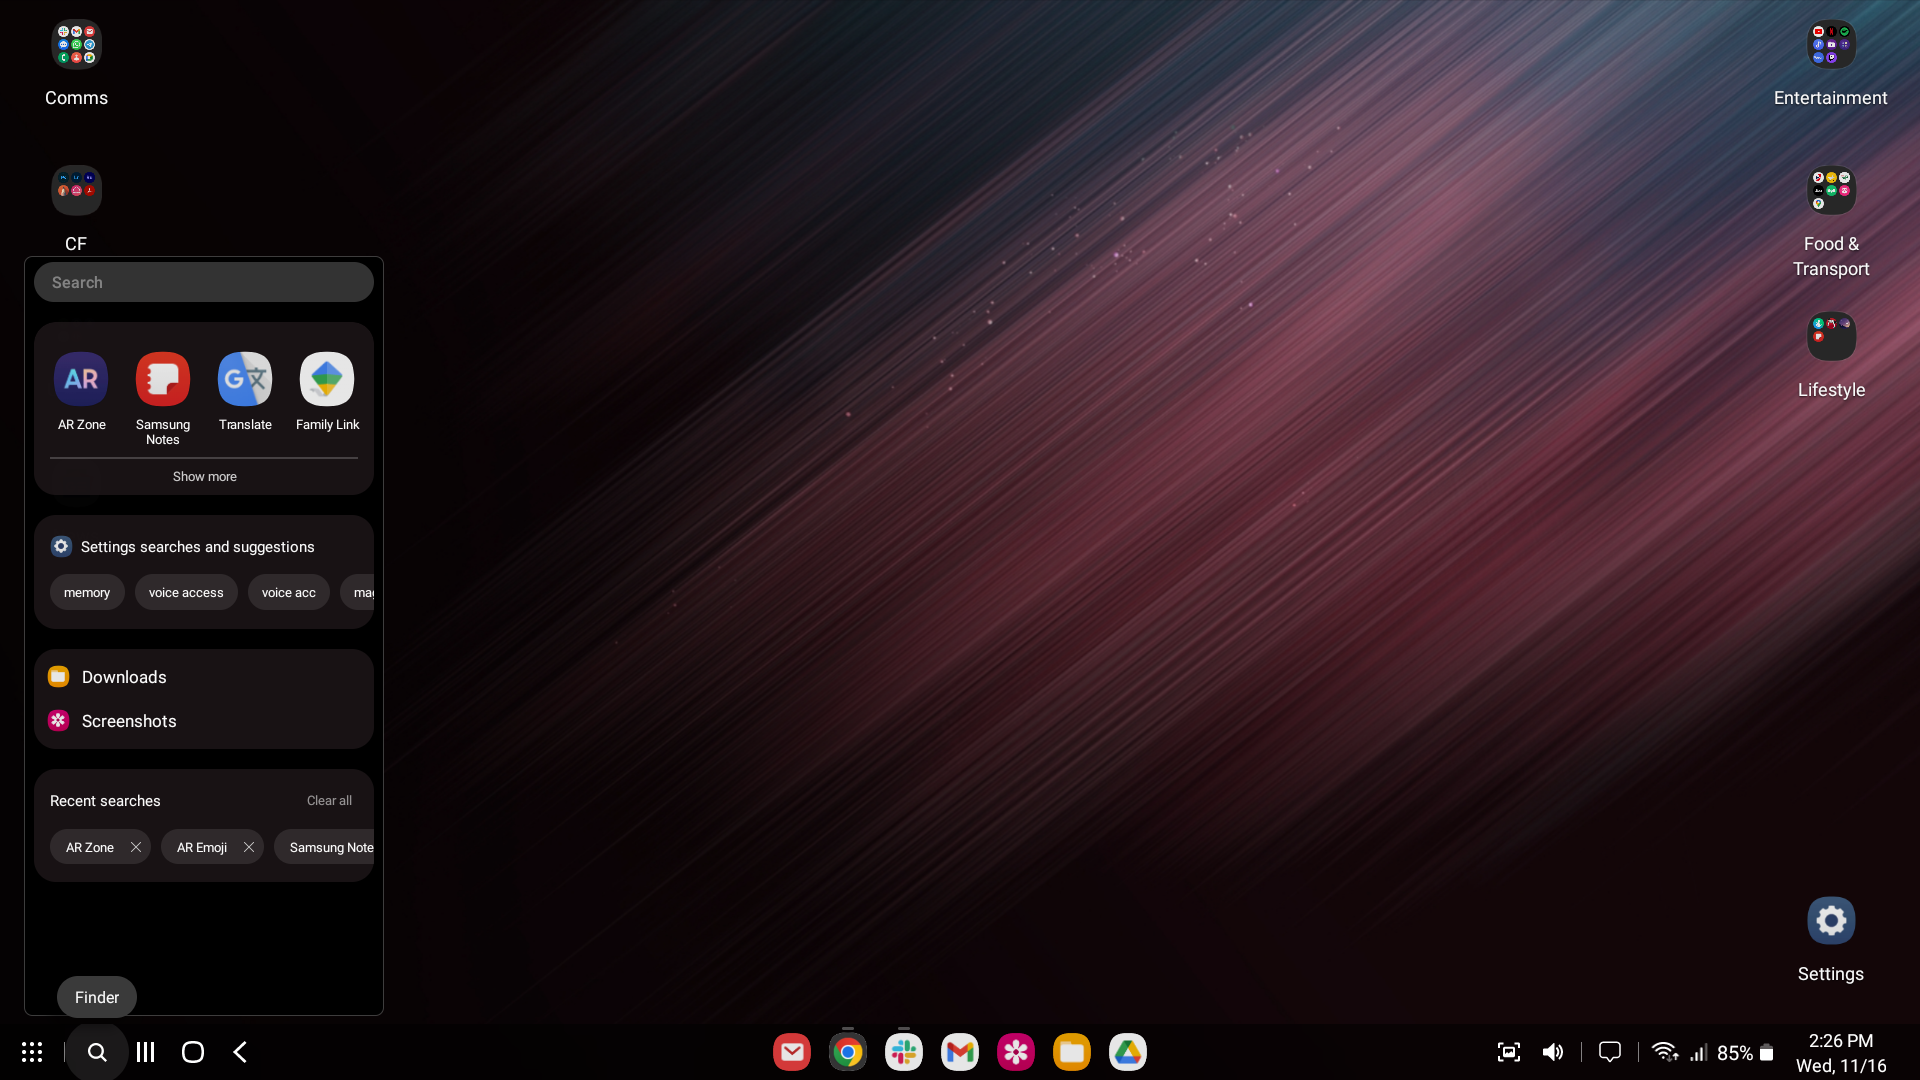Screen dimensions: 1920x1080
Task: Tap the voice access suggestion chip
Action: 185,592
